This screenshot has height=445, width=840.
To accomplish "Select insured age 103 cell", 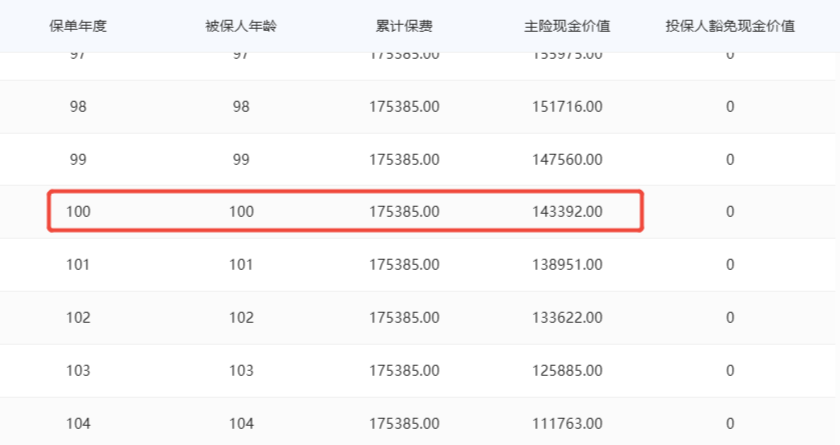I will [241, 371].
